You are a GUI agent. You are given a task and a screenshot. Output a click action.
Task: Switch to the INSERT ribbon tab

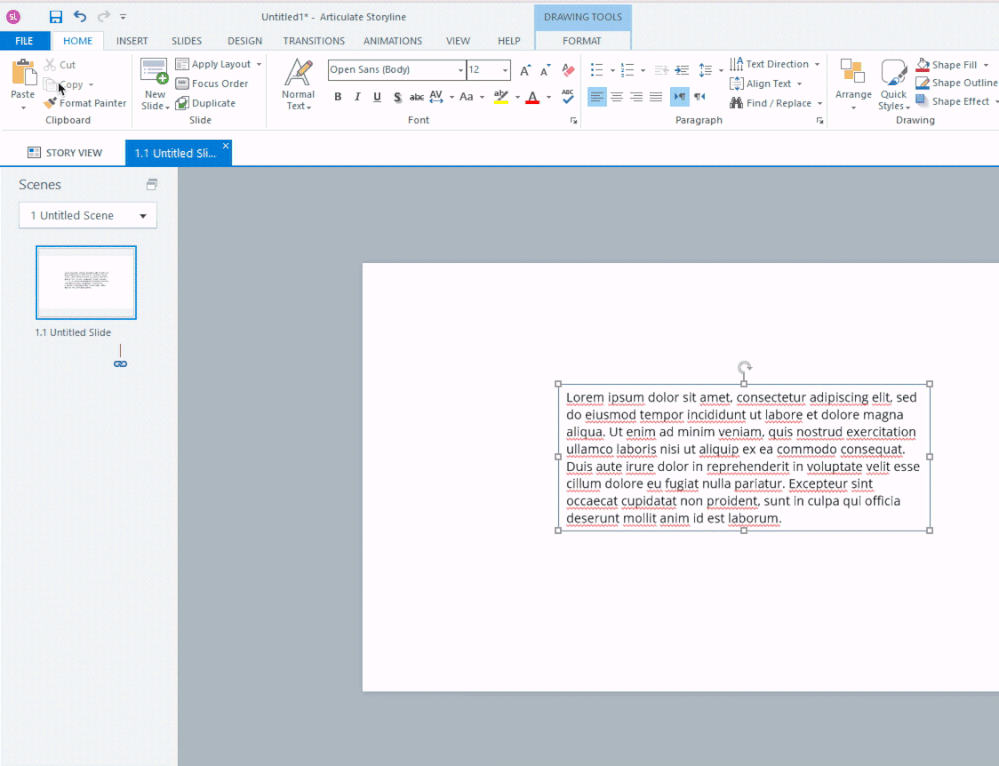pyautogui.click(x=132, y=41)
